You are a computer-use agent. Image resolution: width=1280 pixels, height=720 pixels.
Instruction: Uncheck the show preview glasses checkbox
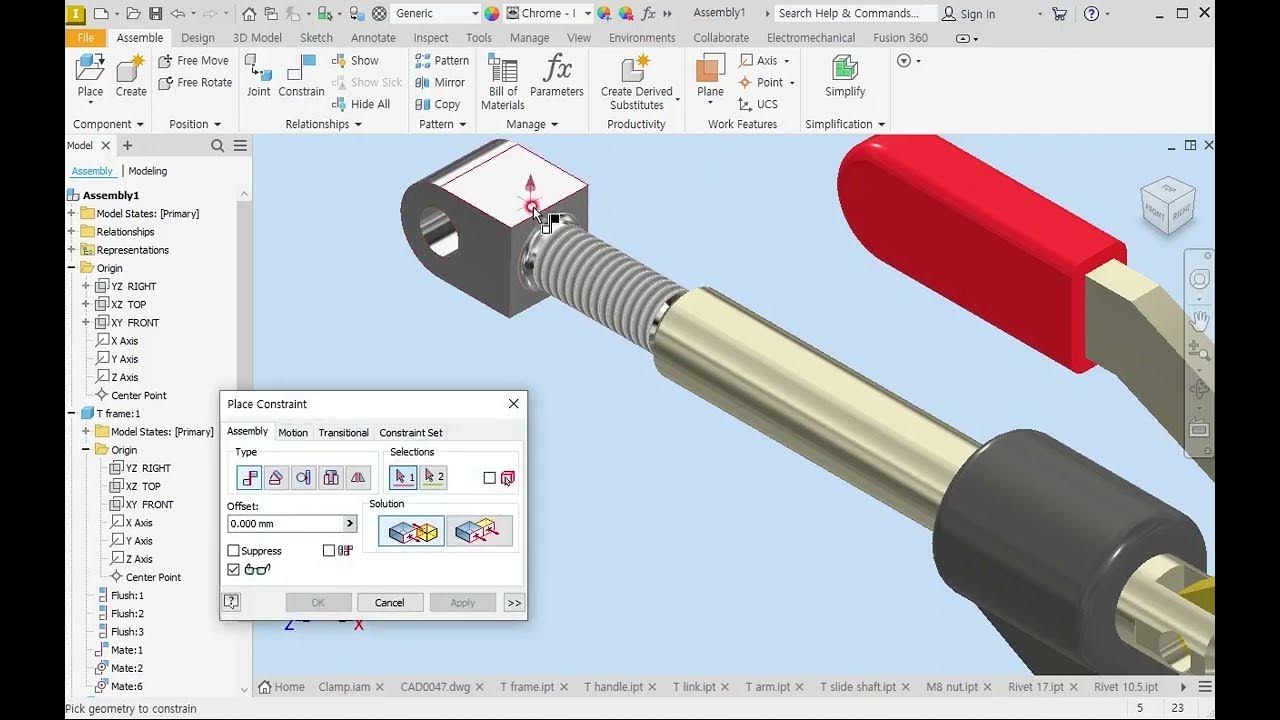[x=234, y=570]
